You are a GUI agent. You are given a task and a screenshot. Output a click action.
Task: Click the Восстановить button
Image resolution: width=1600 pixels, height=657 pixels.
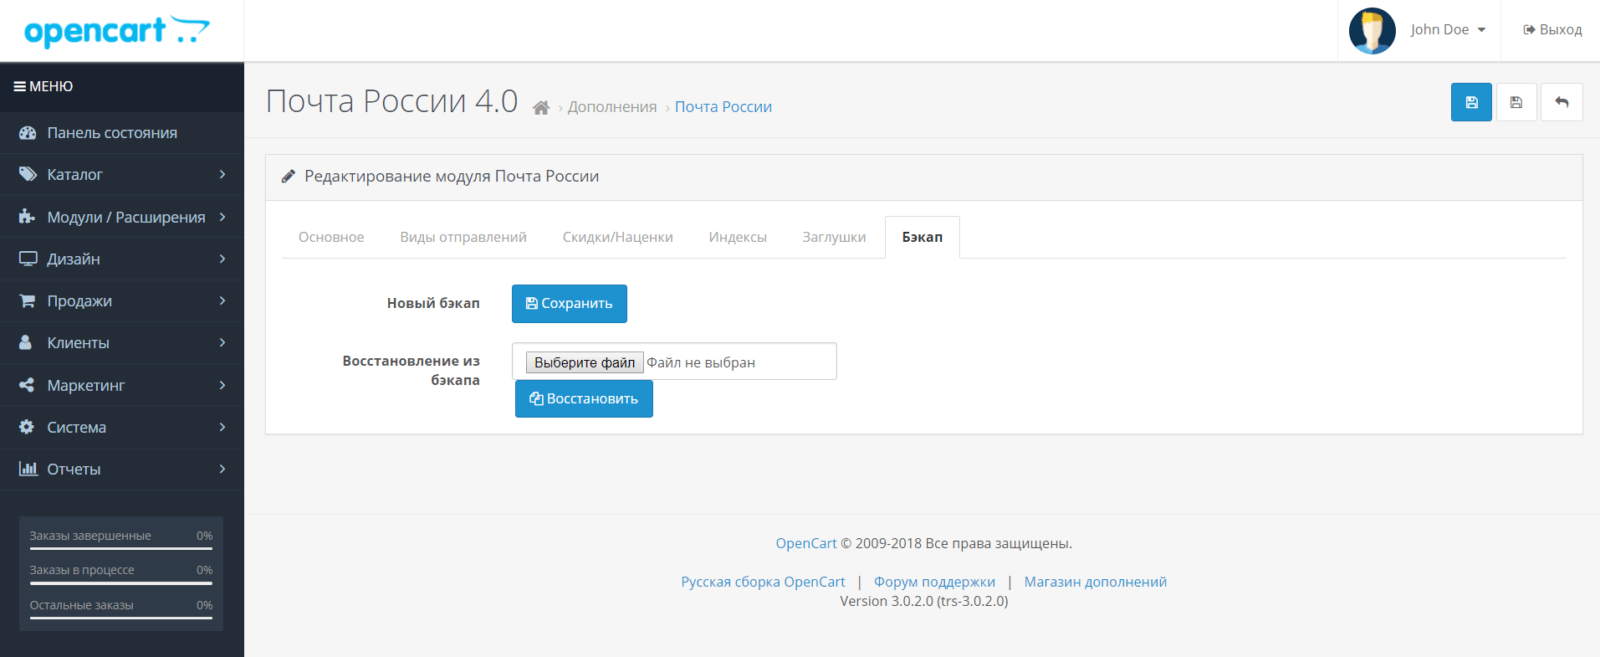[584, 399]
